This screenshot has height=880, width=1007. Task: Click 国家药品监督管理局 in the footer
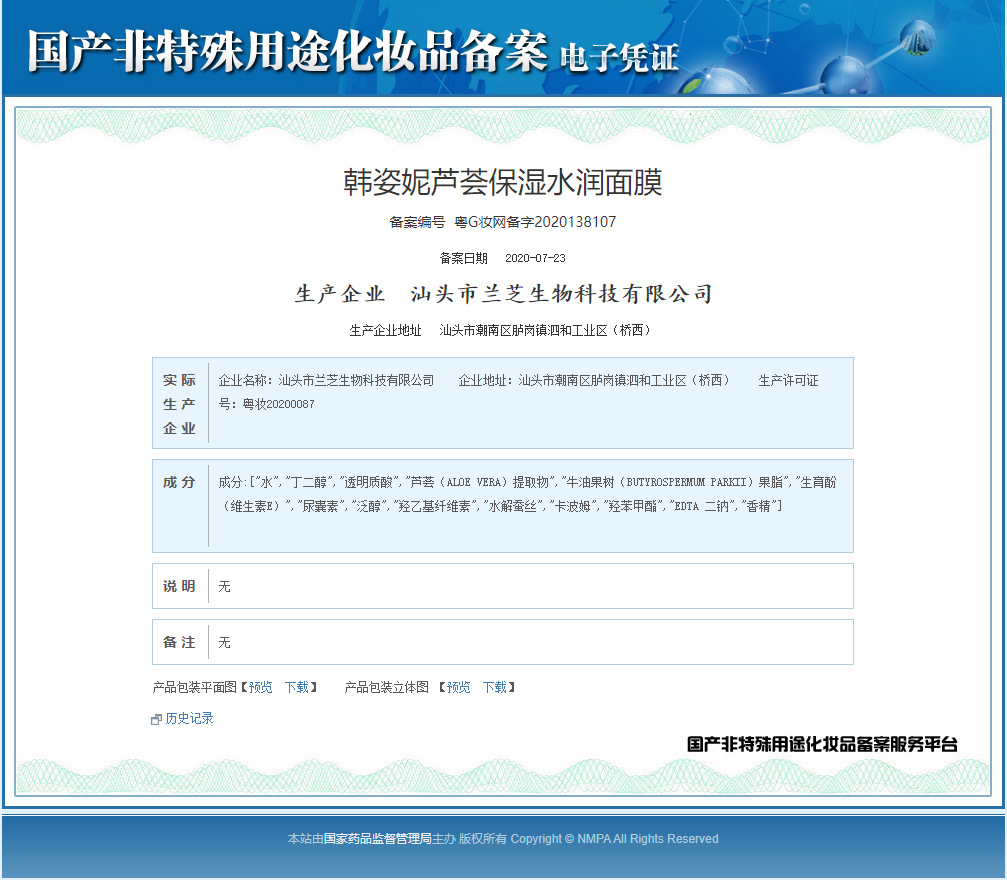pos(377,839)
